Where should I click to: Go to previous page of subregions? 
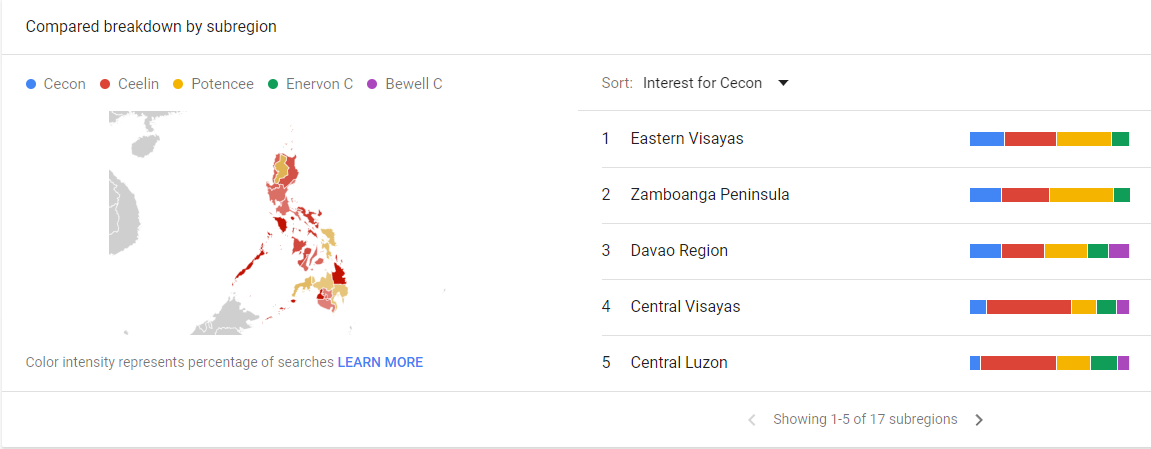coord(752,420)
